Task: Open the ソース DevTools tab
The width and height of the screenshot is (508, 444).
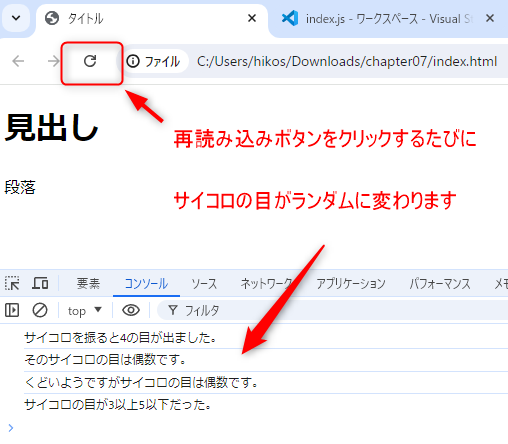Action: (x=204, y=284)
